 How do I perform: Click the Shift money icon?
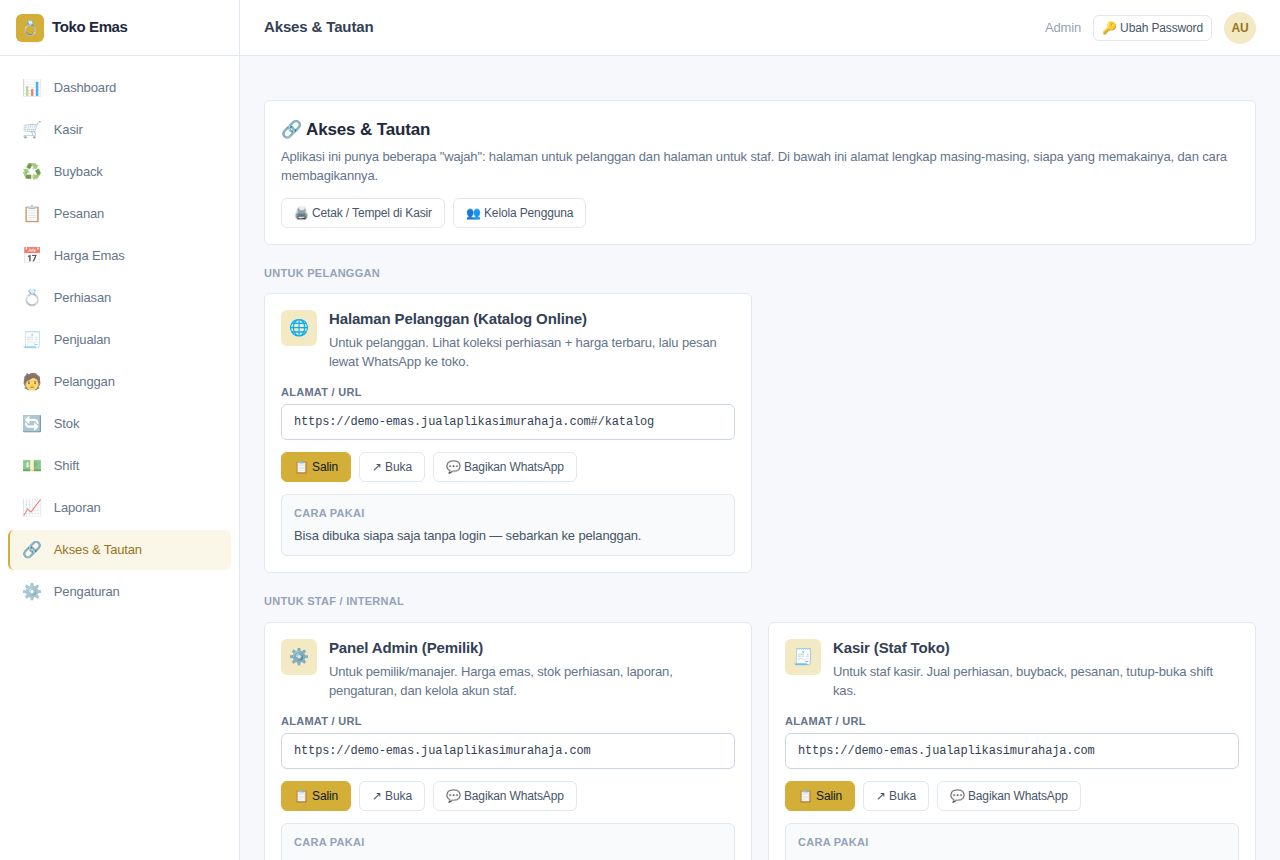tap(32, 466)
